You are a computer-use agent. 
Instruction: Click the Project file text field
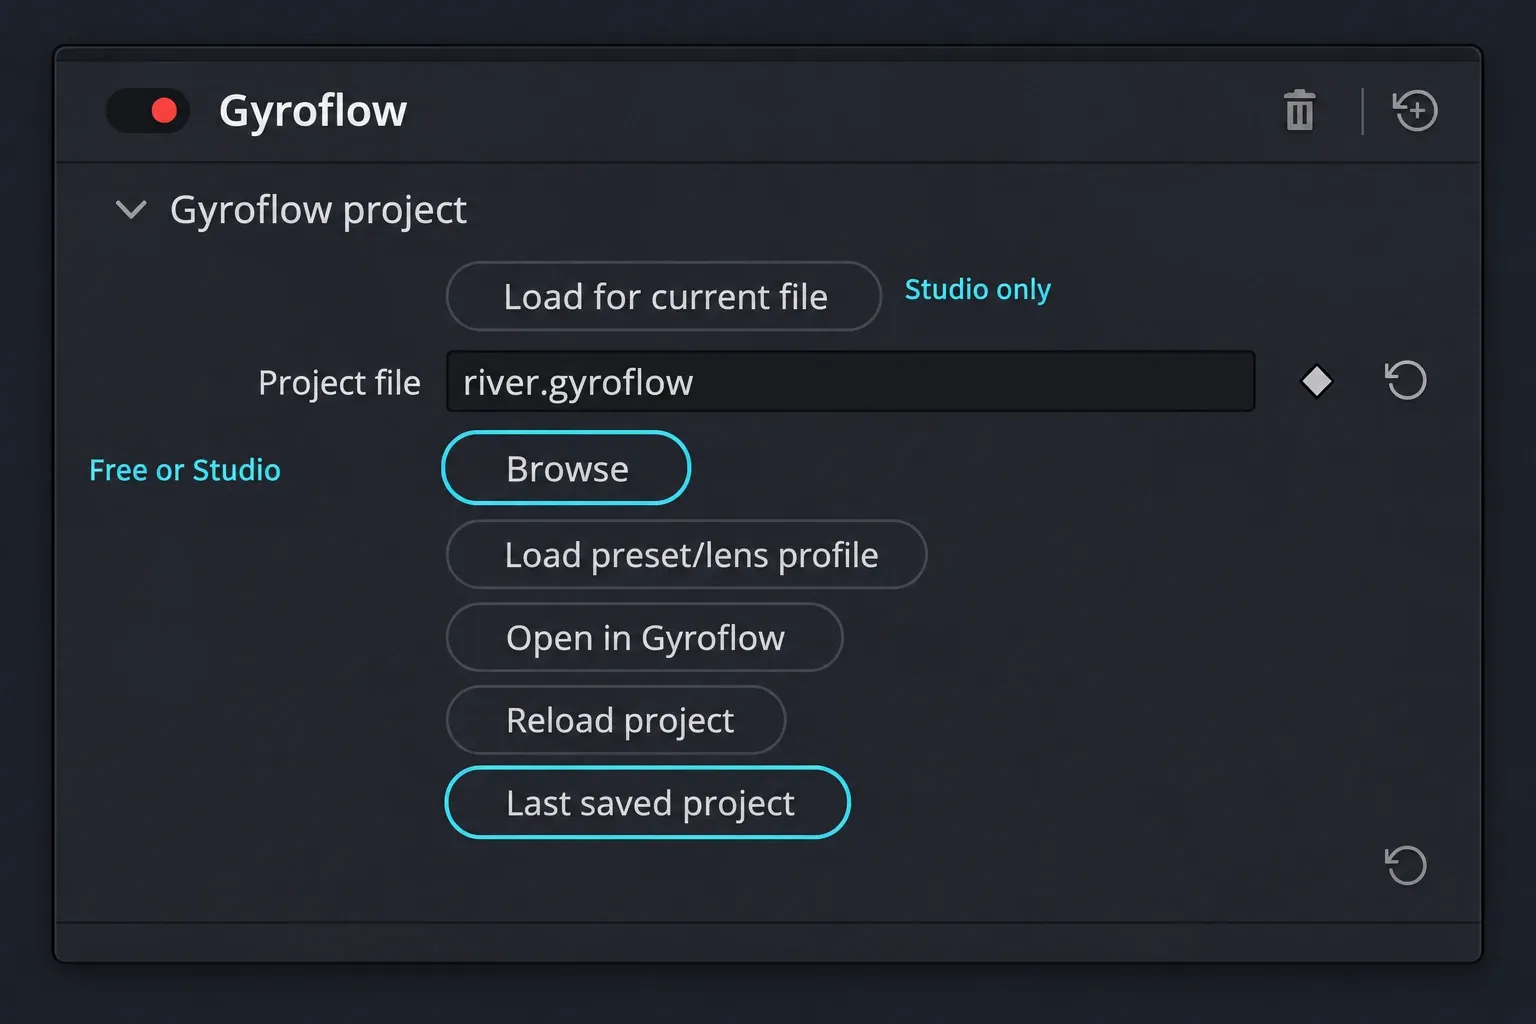pyautogui.click(x=850, y=381)
